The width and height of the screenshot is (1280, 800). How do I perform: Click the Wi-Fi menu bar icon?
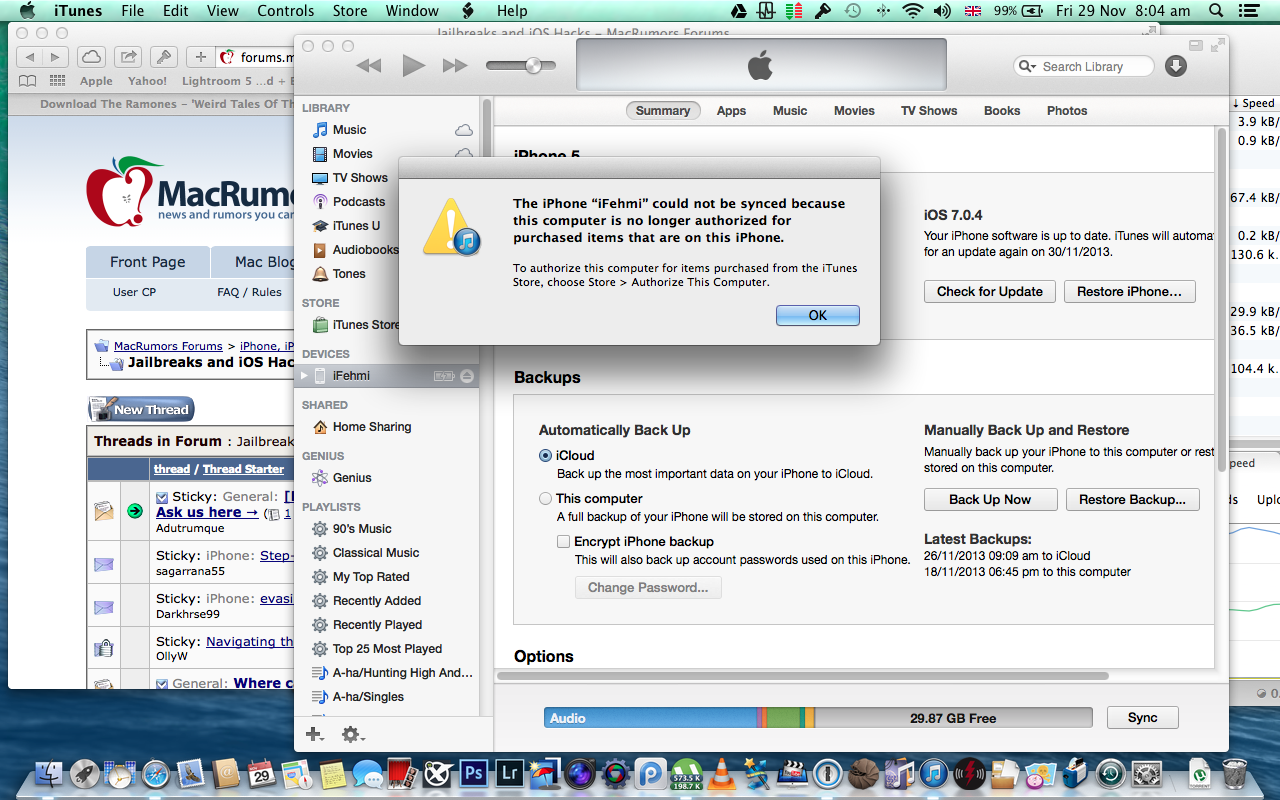(x=912, y=11)
